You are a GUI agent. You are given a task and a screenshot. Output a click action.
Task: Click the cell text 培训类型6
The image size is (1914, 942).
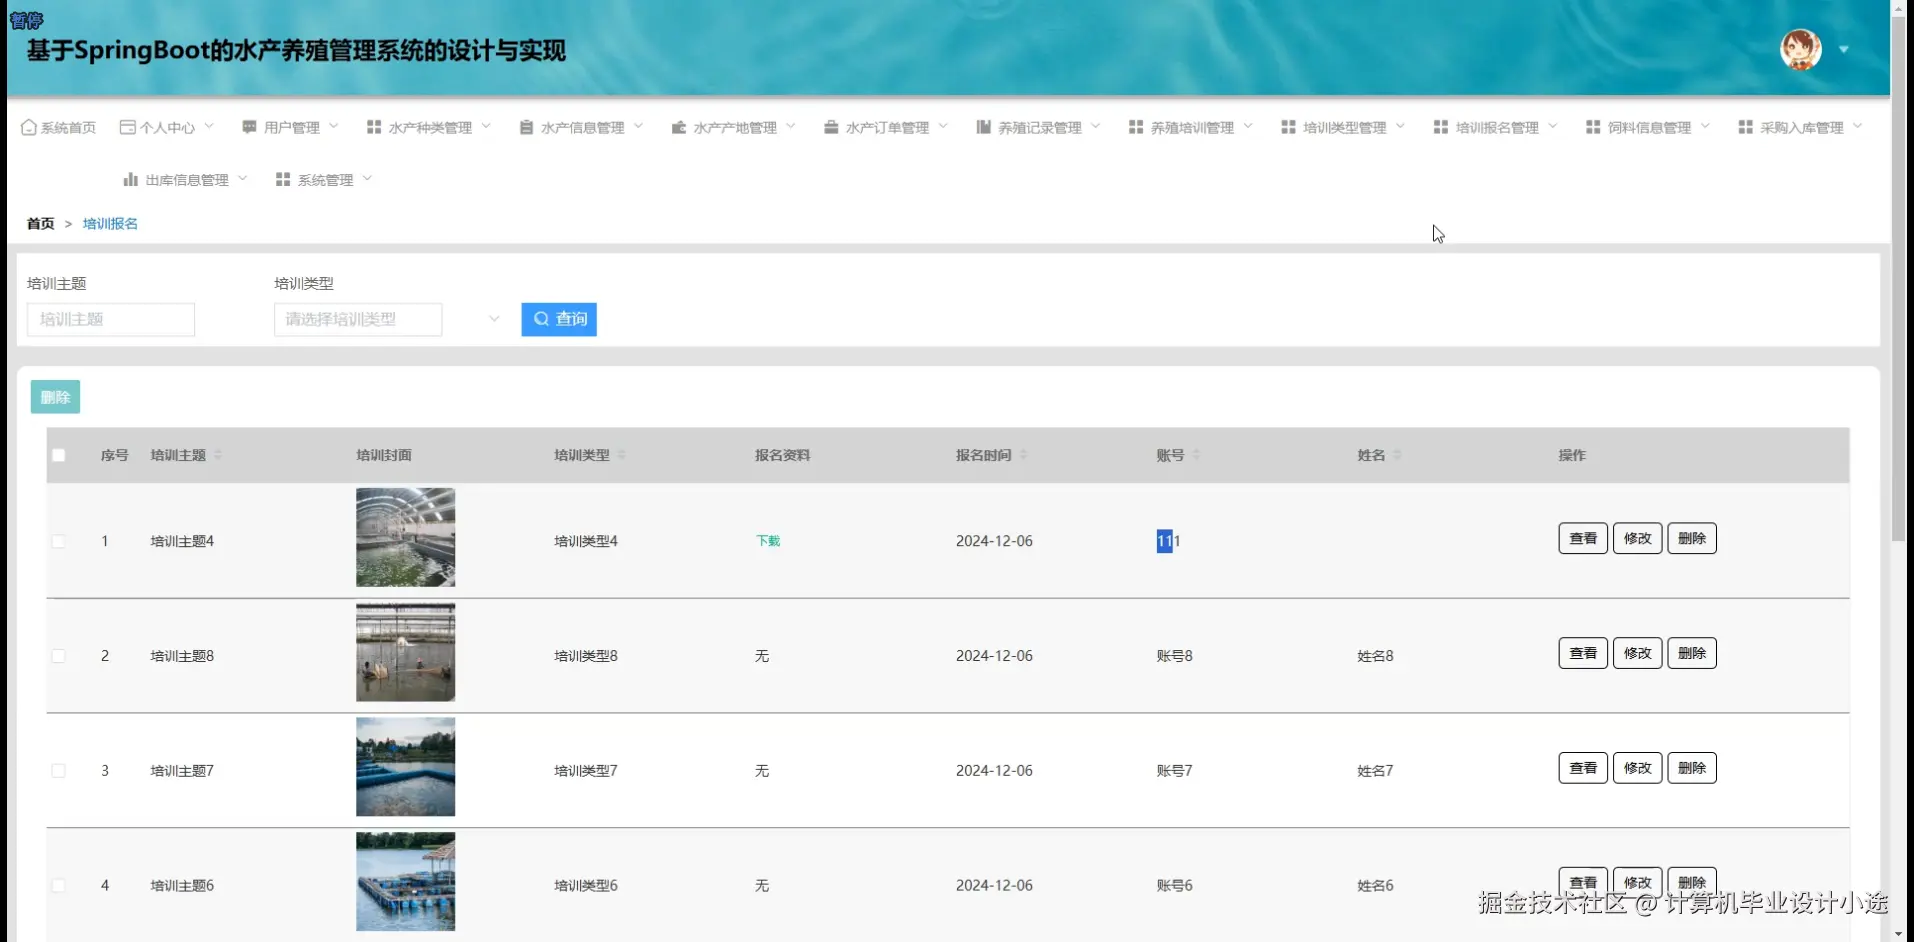pos(586,886)
